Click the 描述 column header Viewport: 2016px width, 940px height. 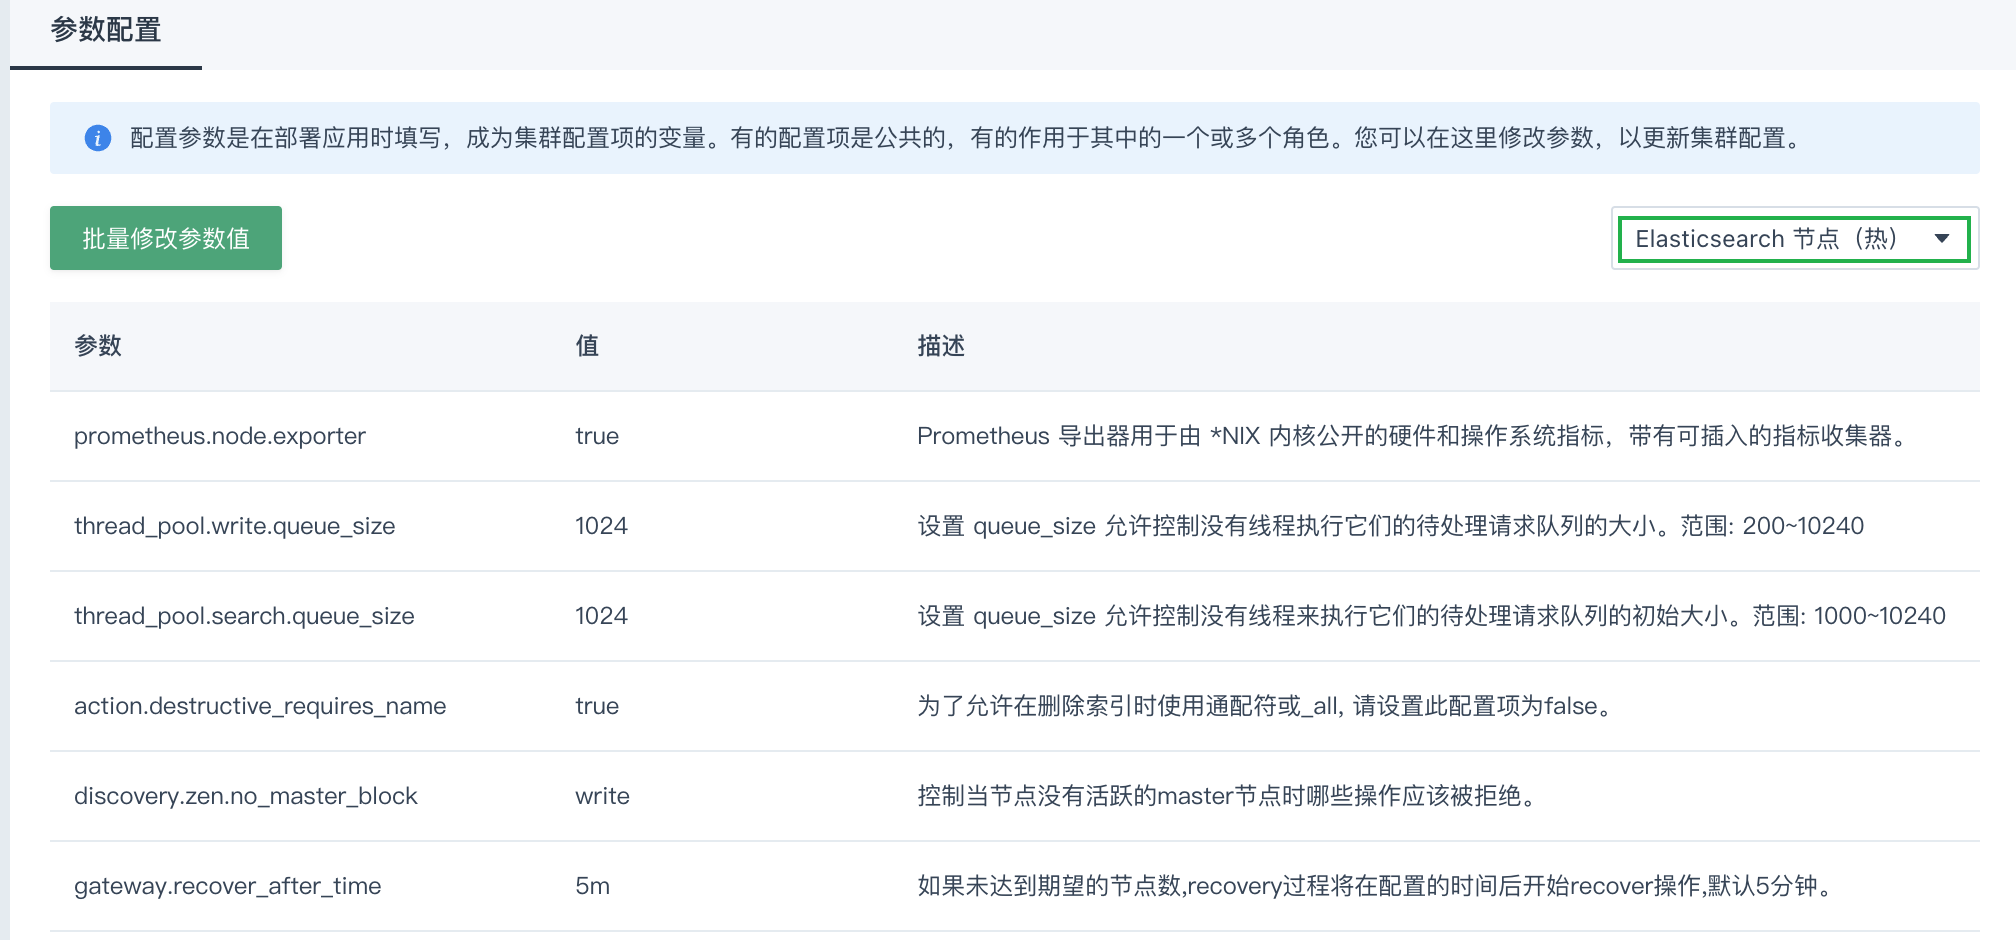click(x=941, y=346)
